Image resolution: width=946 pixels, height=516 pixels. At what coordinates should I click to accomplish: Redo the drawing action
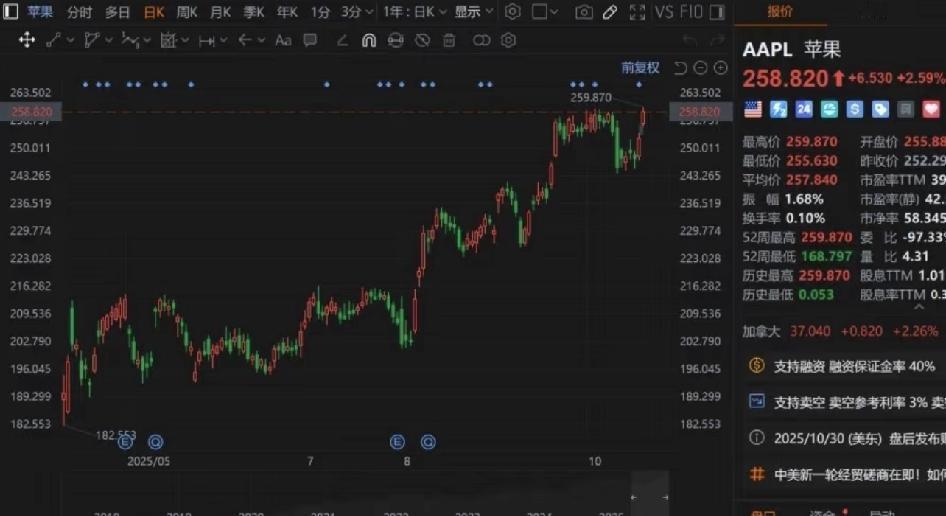coord(717,40)
